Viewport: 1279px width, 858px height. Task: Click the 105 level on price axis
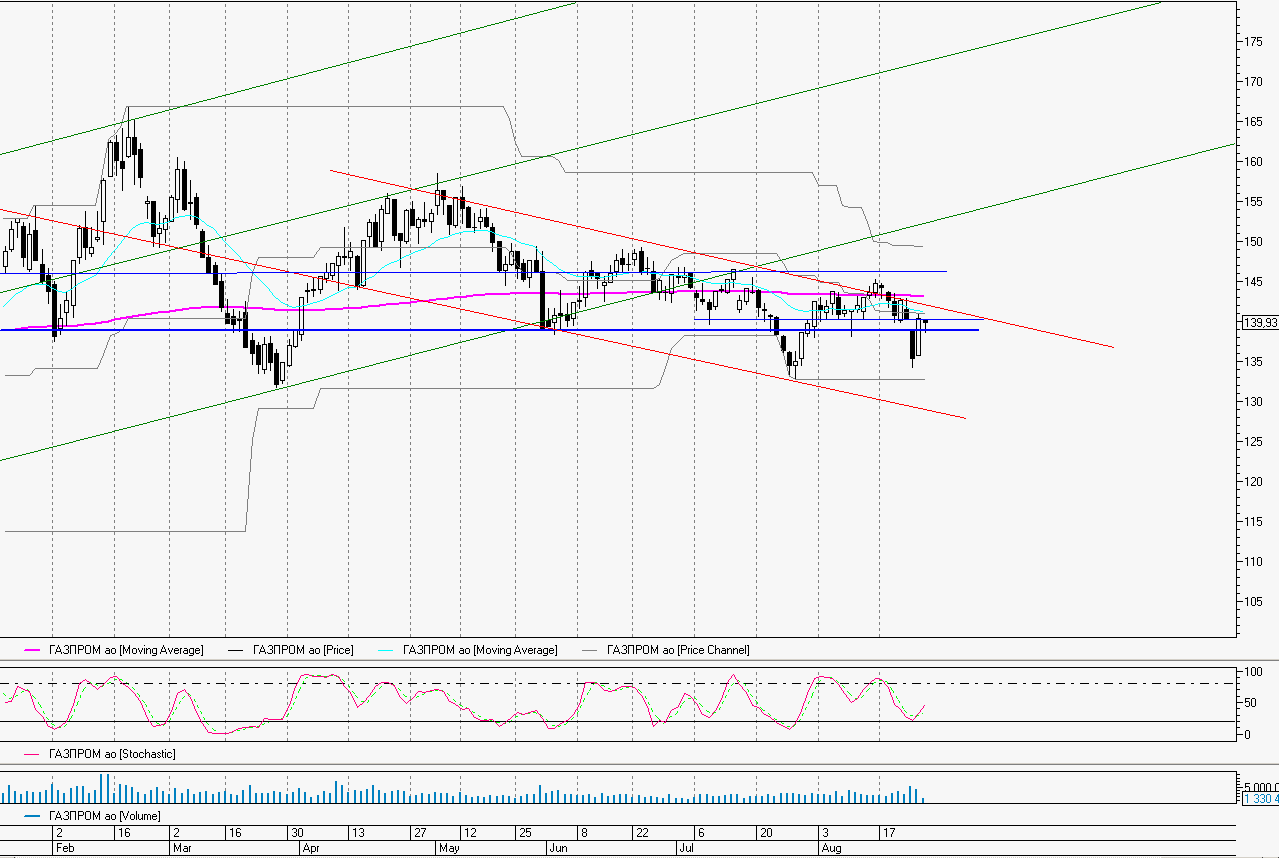click(1252, 601)
